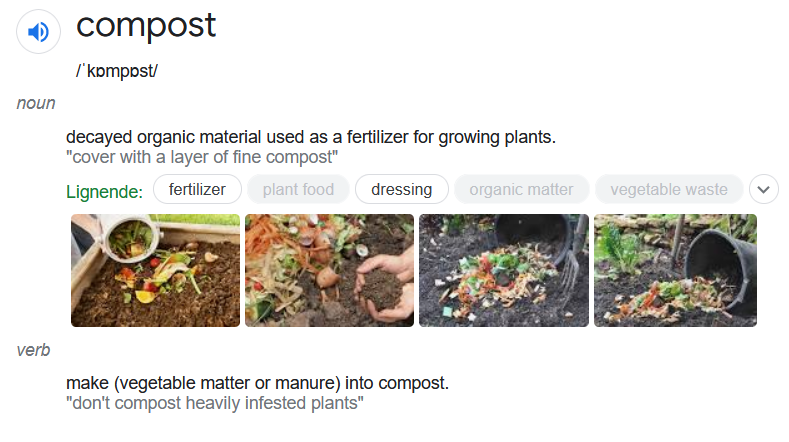Viewport: 789px width, 442px height.
Task: View the image of hands holding soil
Action: coord(329,270)
